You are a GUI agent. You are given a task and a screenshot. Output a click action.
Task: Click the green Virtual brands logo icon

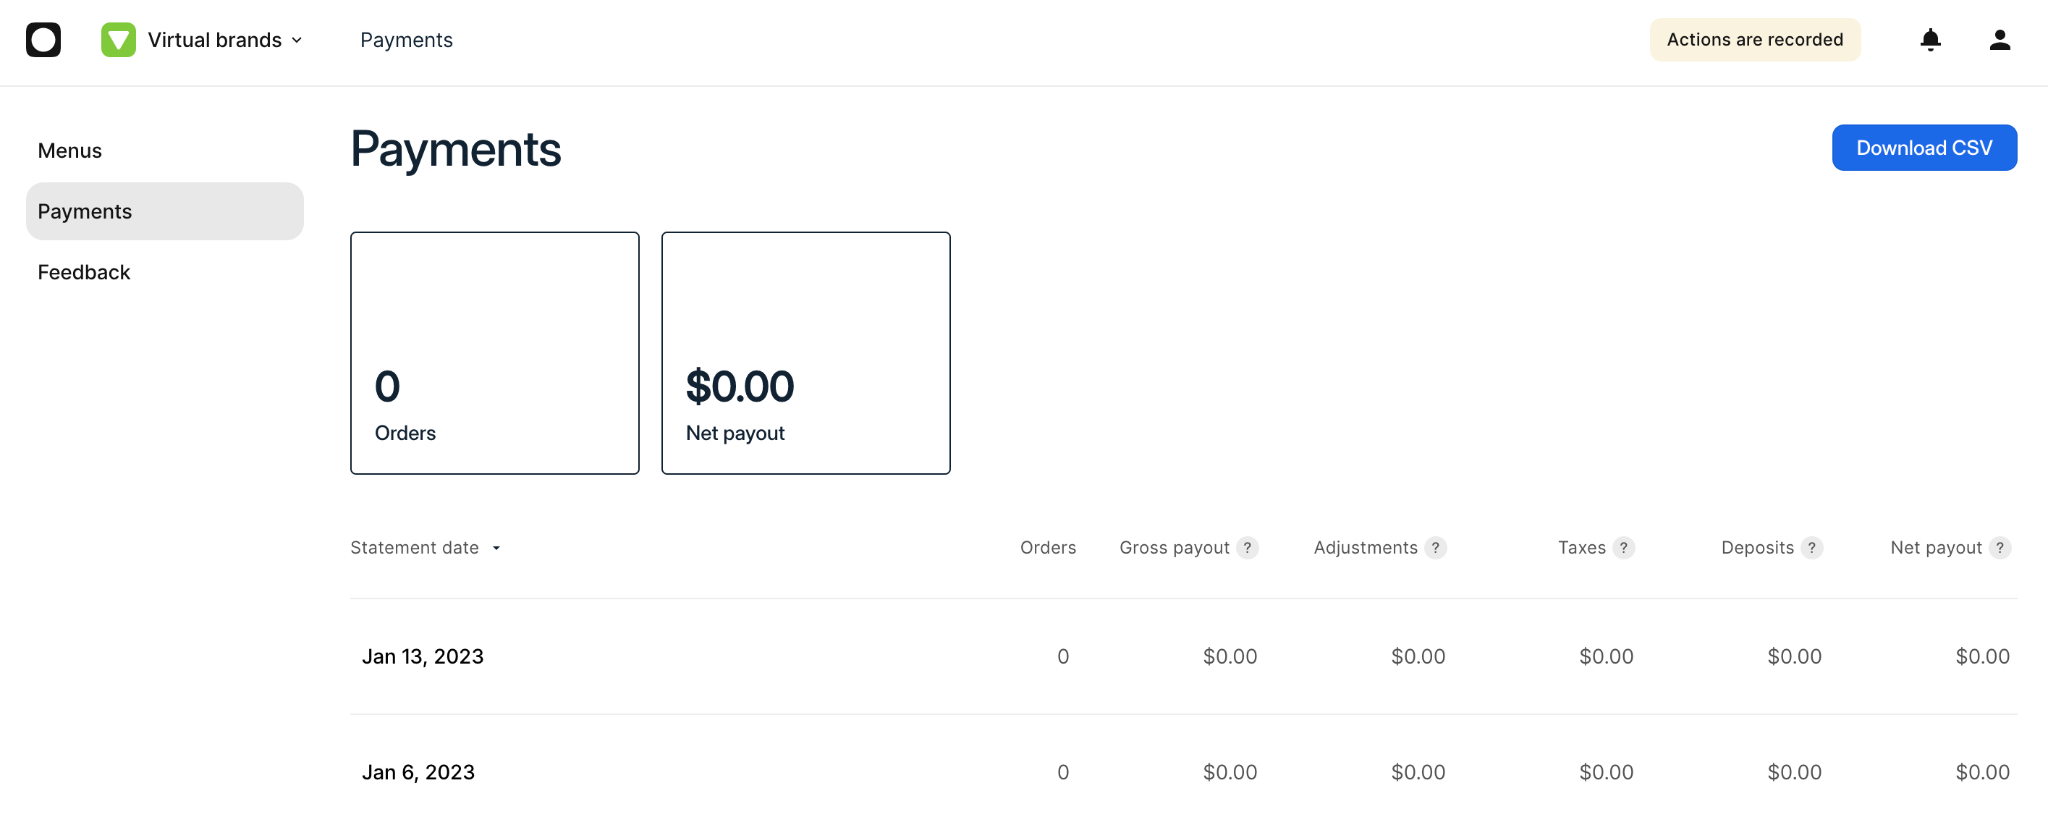(118, 40)
